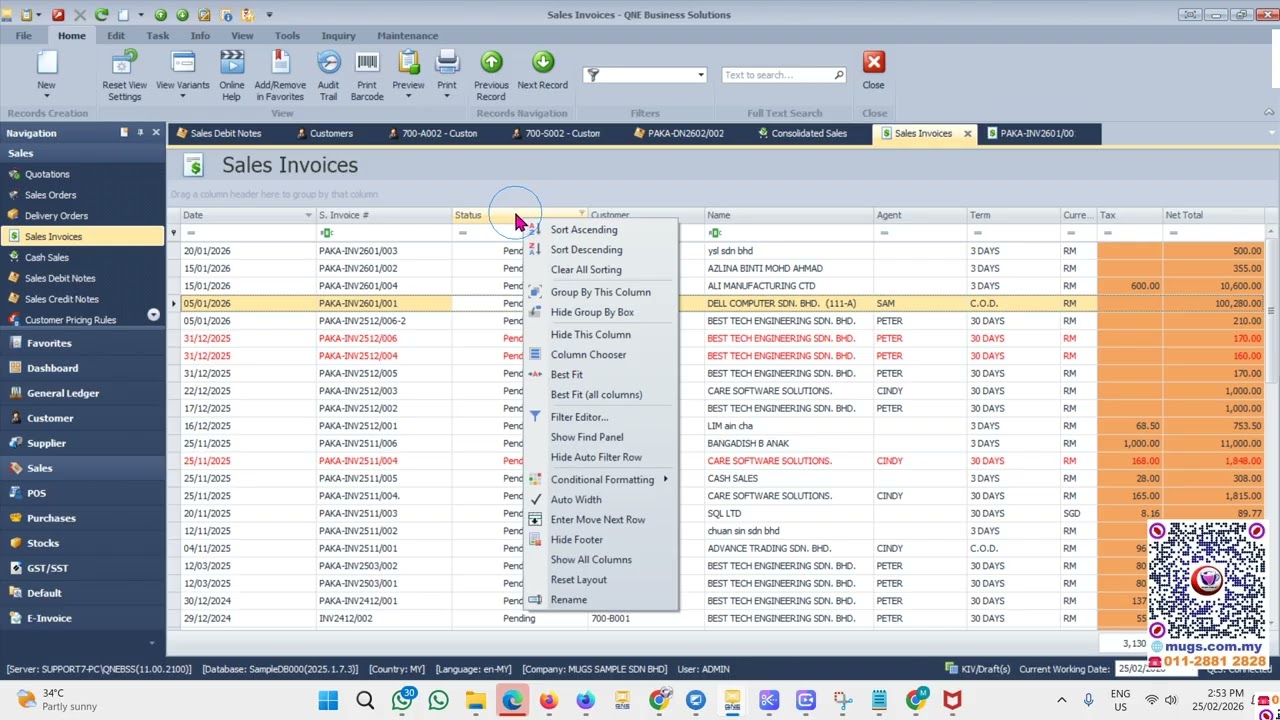Open Windows Start menu
Screen dimensions: 1280x720
tap(328, 700)
